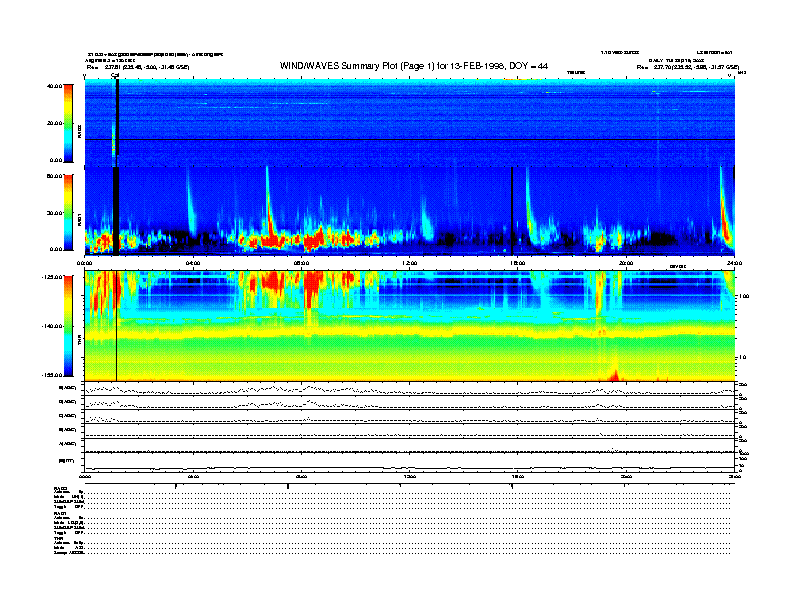The width and height of the screenshot is (792, 612).
Task: Click the -125.00 label on TNR color scale
Action: point(52,277)
